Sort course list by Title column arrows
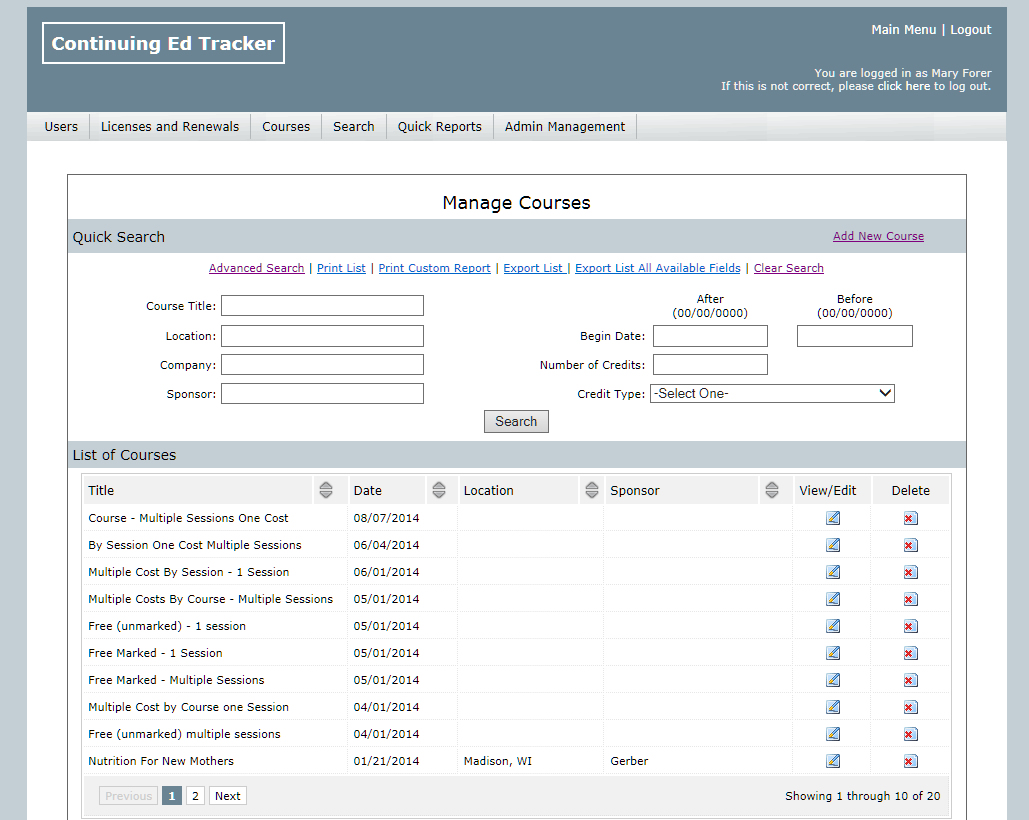Image resolution: width=1029 pixels, height=820 pixels. 326,490
